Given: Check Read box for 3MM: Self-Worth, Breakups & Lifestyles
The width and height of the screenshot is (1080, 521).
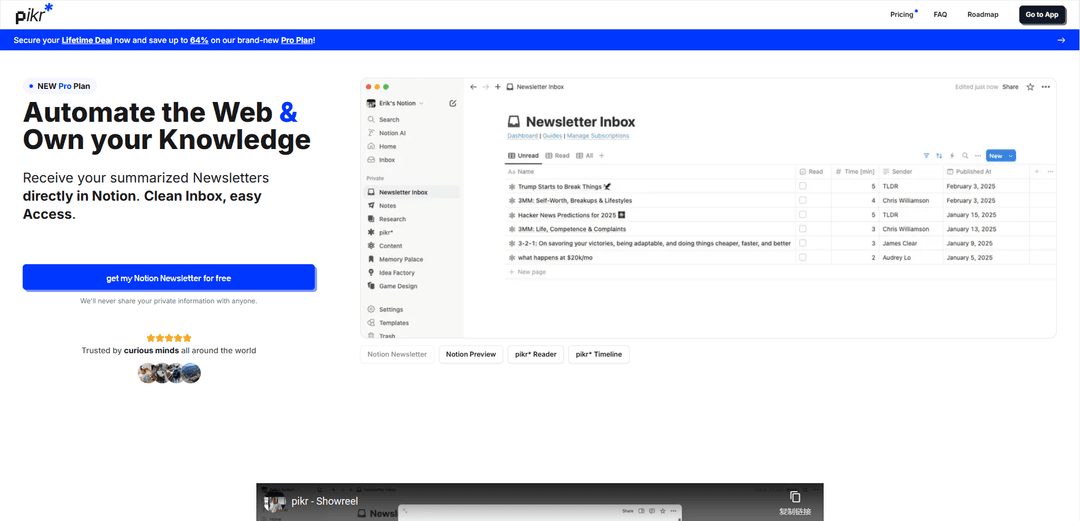Looking at the screenshot, I should pyautogui.click(x=802, y=201).
